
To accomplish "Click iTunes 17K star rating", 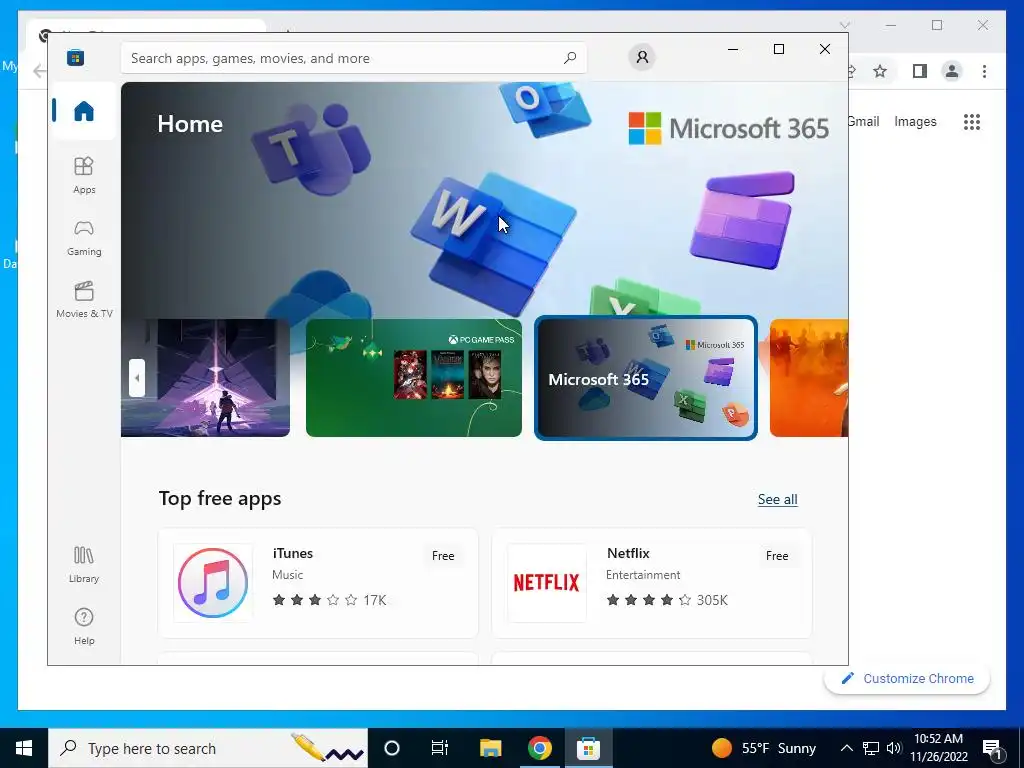I will pos(329,600).
